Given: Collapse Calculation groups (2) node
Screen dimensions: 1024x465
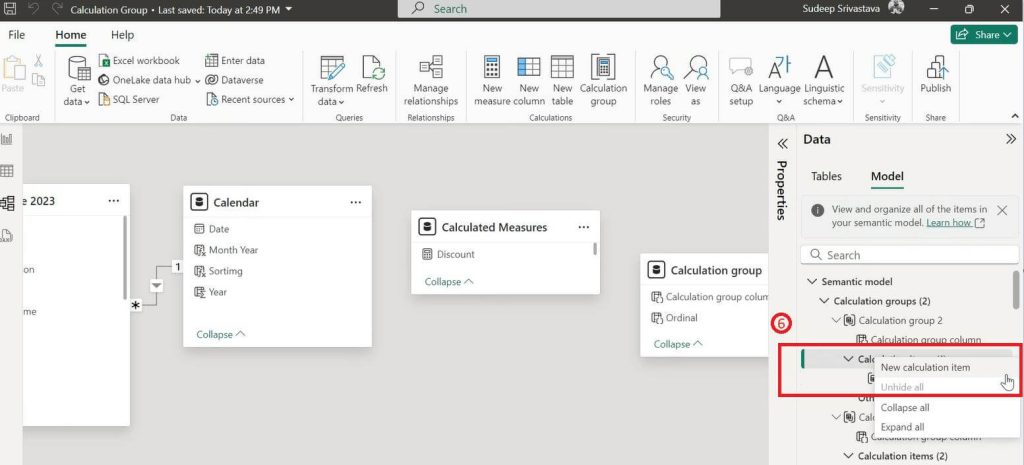Looking at the screenshot, I should point(824,301).
